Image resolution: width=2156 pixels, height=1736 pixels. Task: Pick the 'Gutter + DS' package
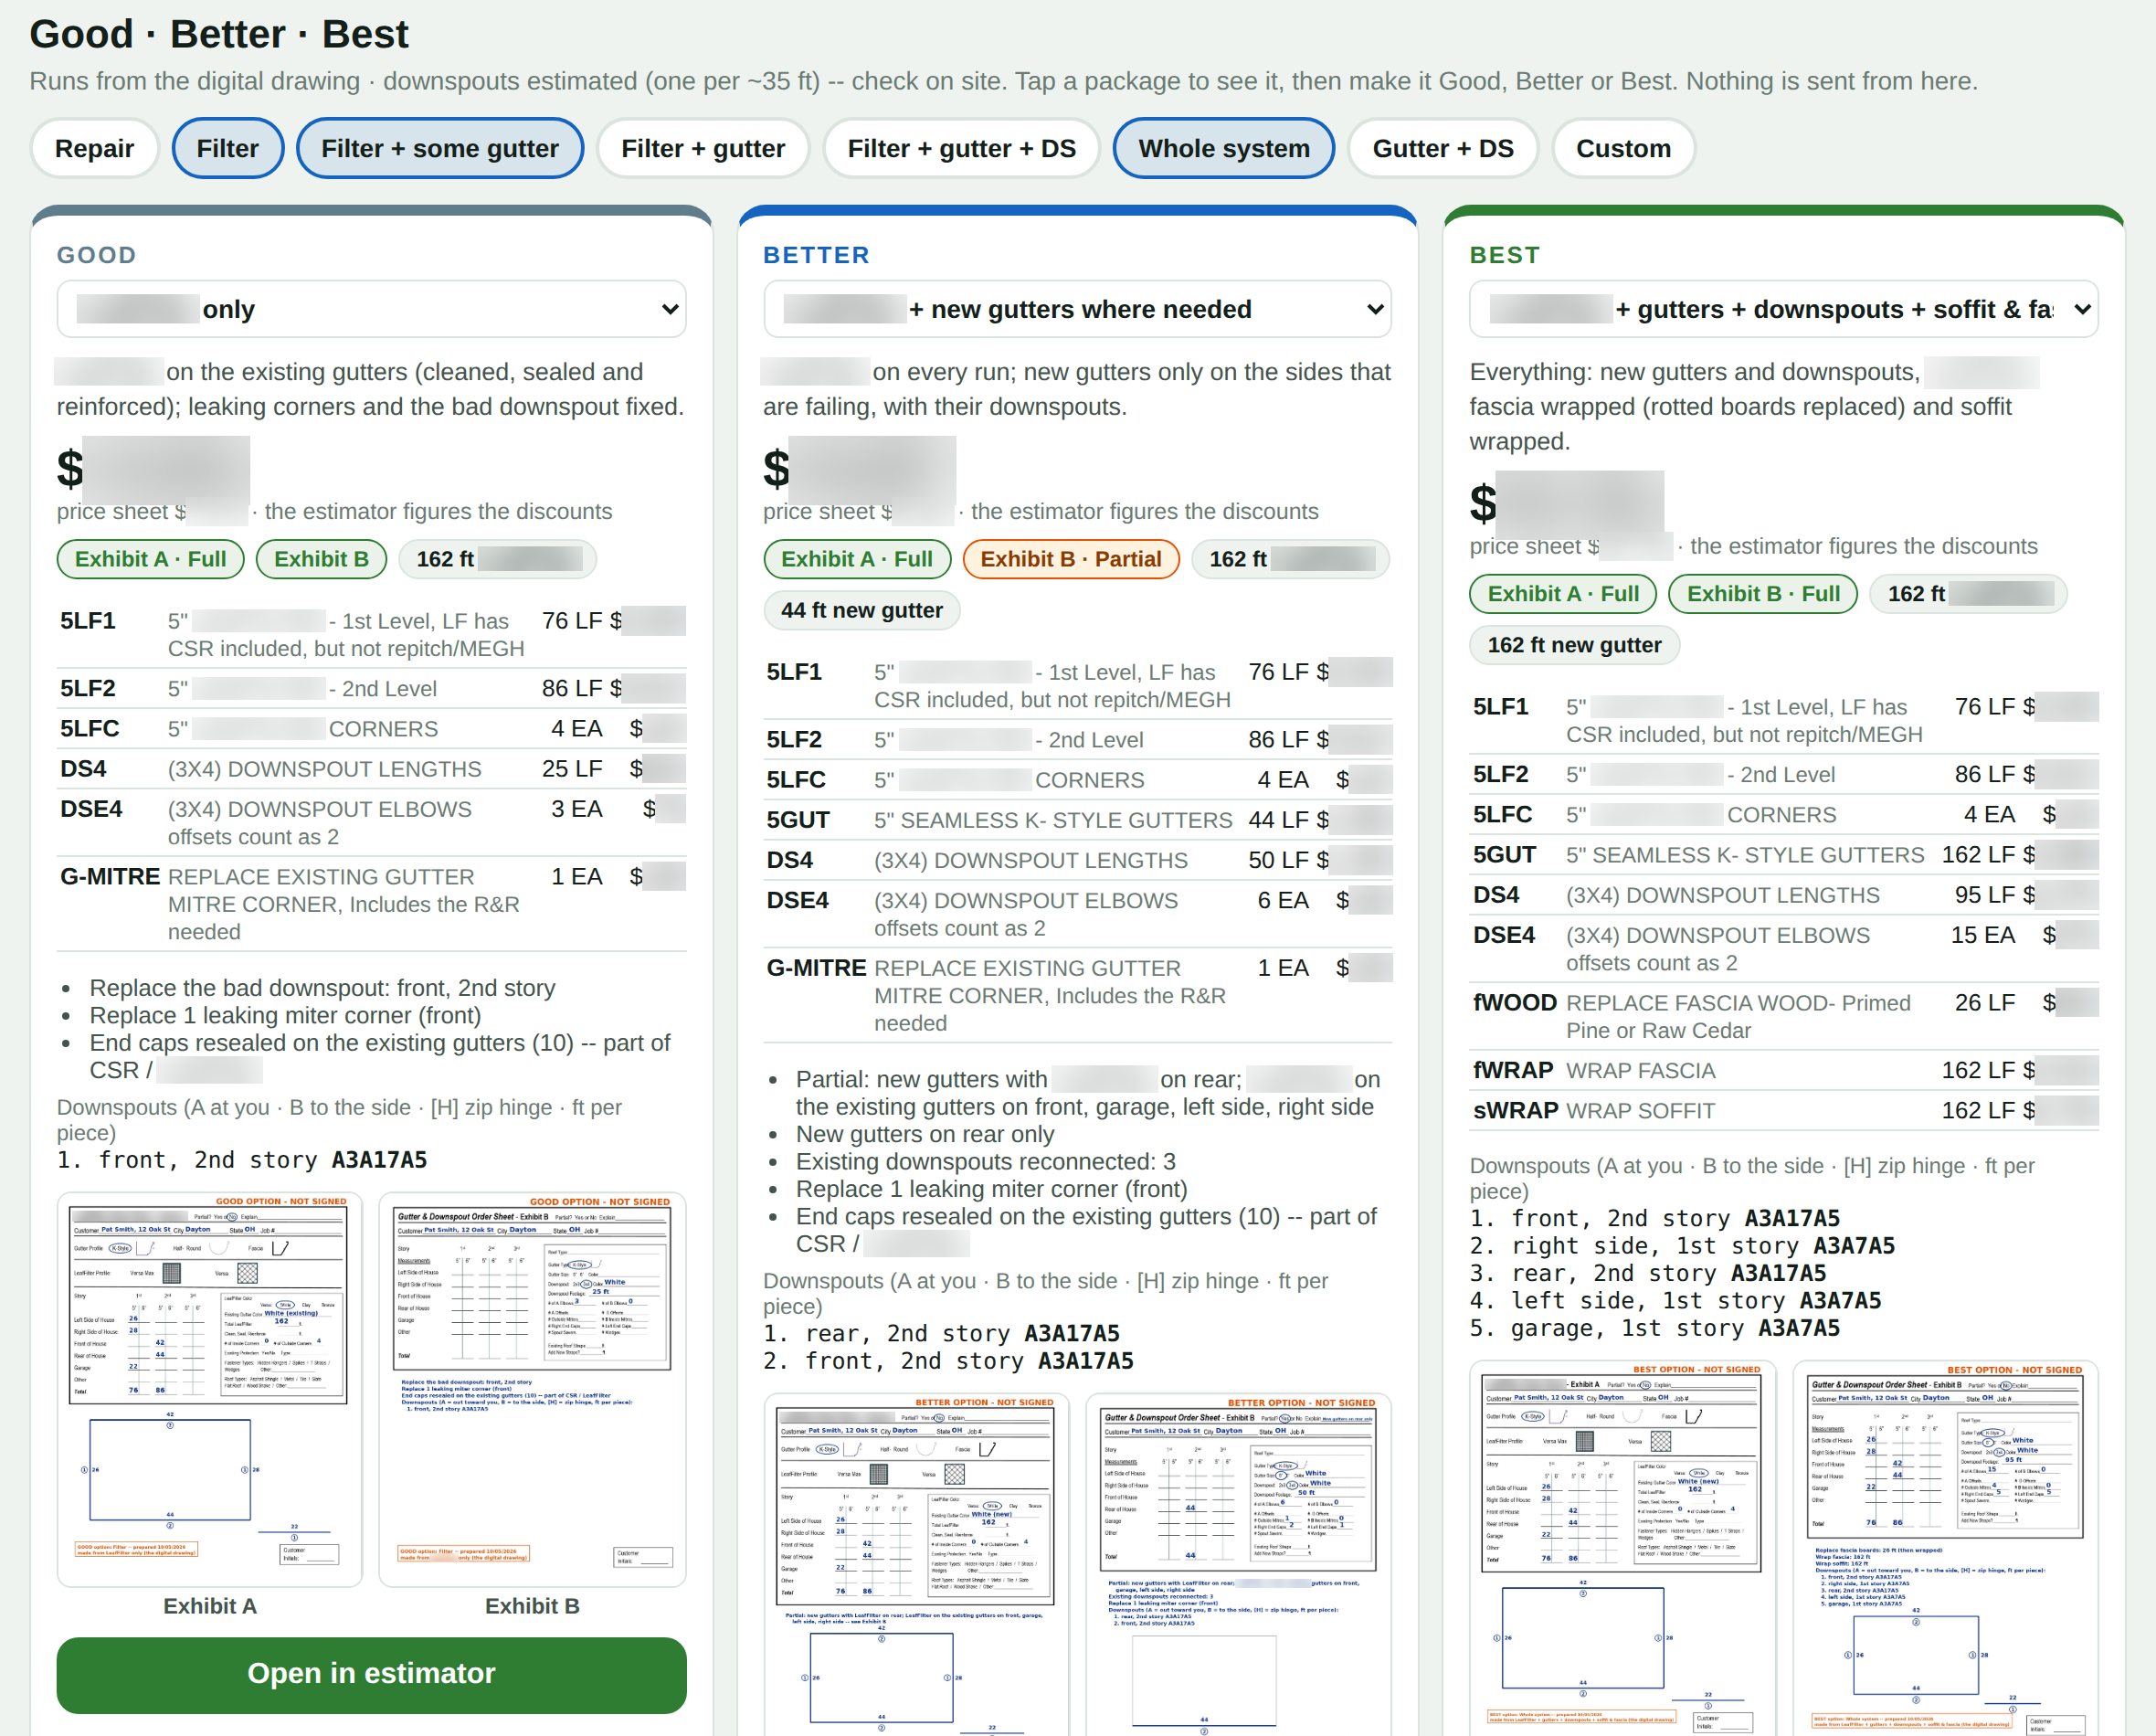pos(1442,148)
